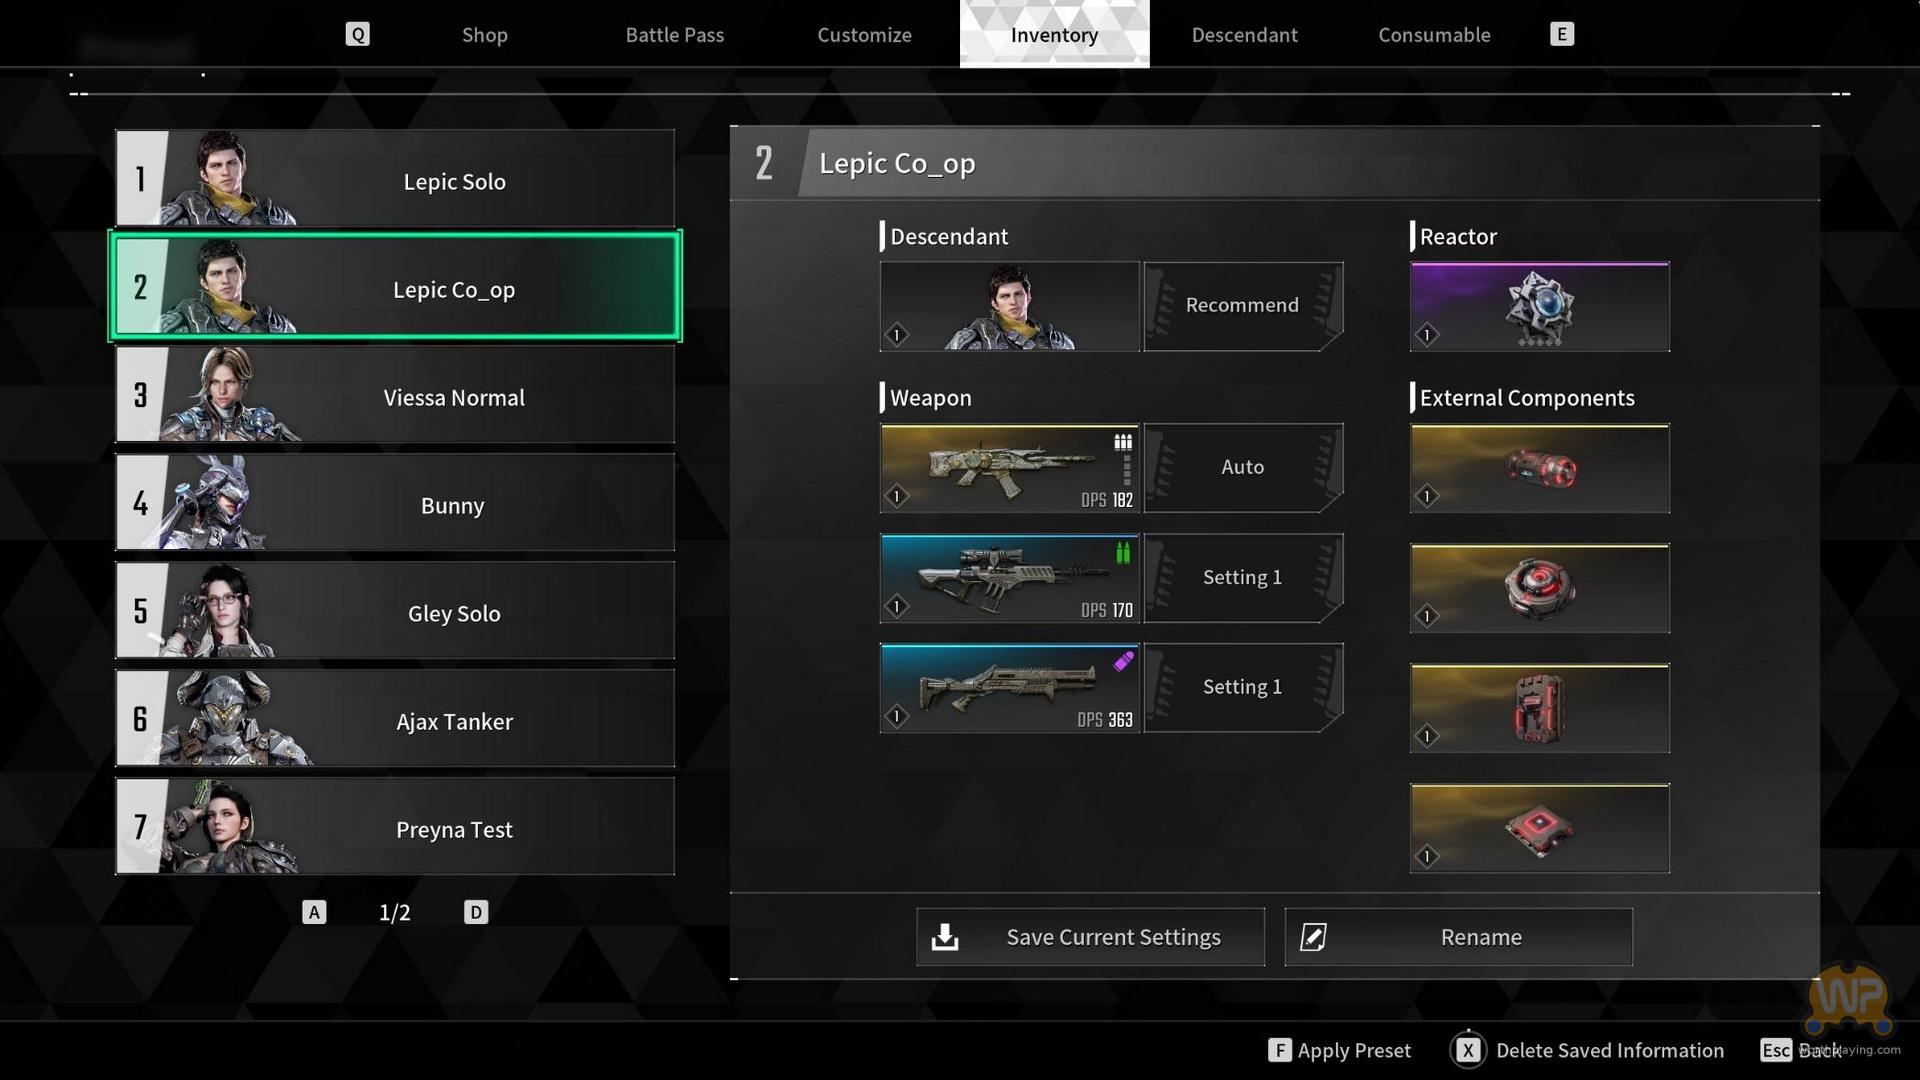
Task: Select the Bunny preset
Action: (x=395, y=503)
